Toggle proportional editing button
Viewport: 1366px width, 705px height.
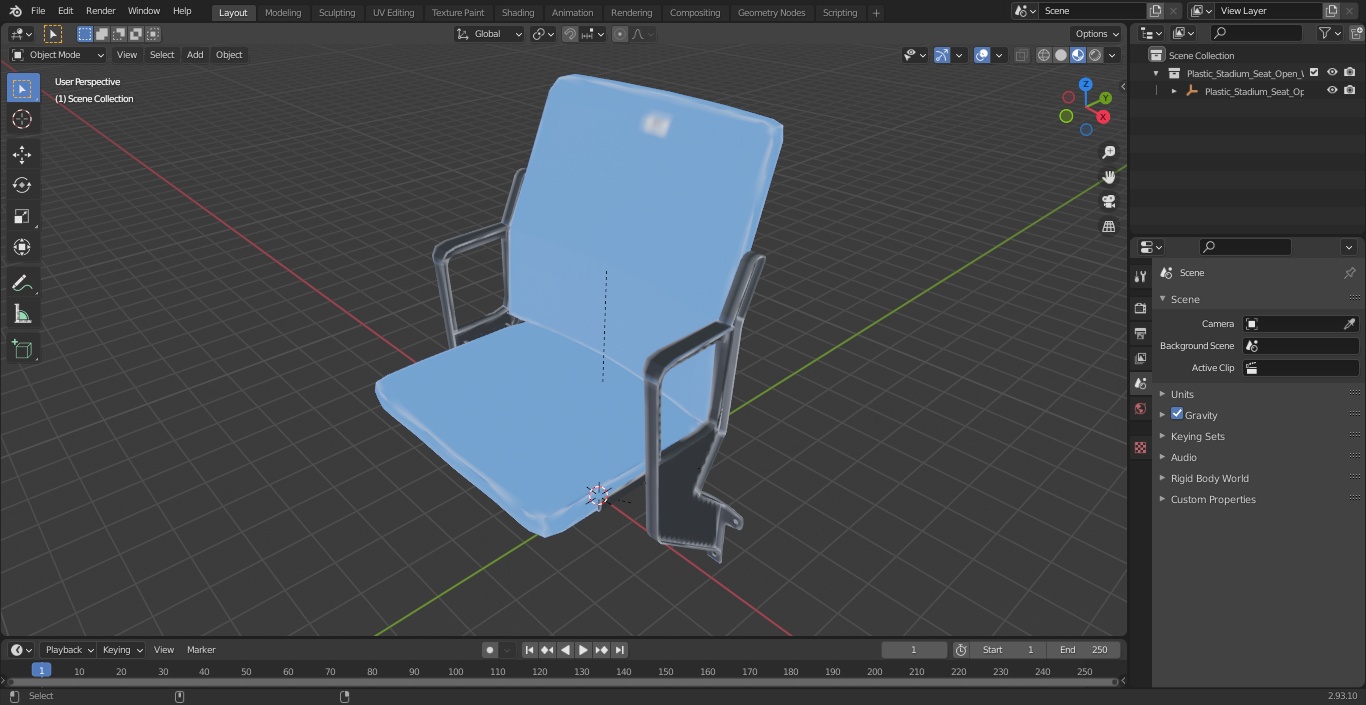click(620, 34)
